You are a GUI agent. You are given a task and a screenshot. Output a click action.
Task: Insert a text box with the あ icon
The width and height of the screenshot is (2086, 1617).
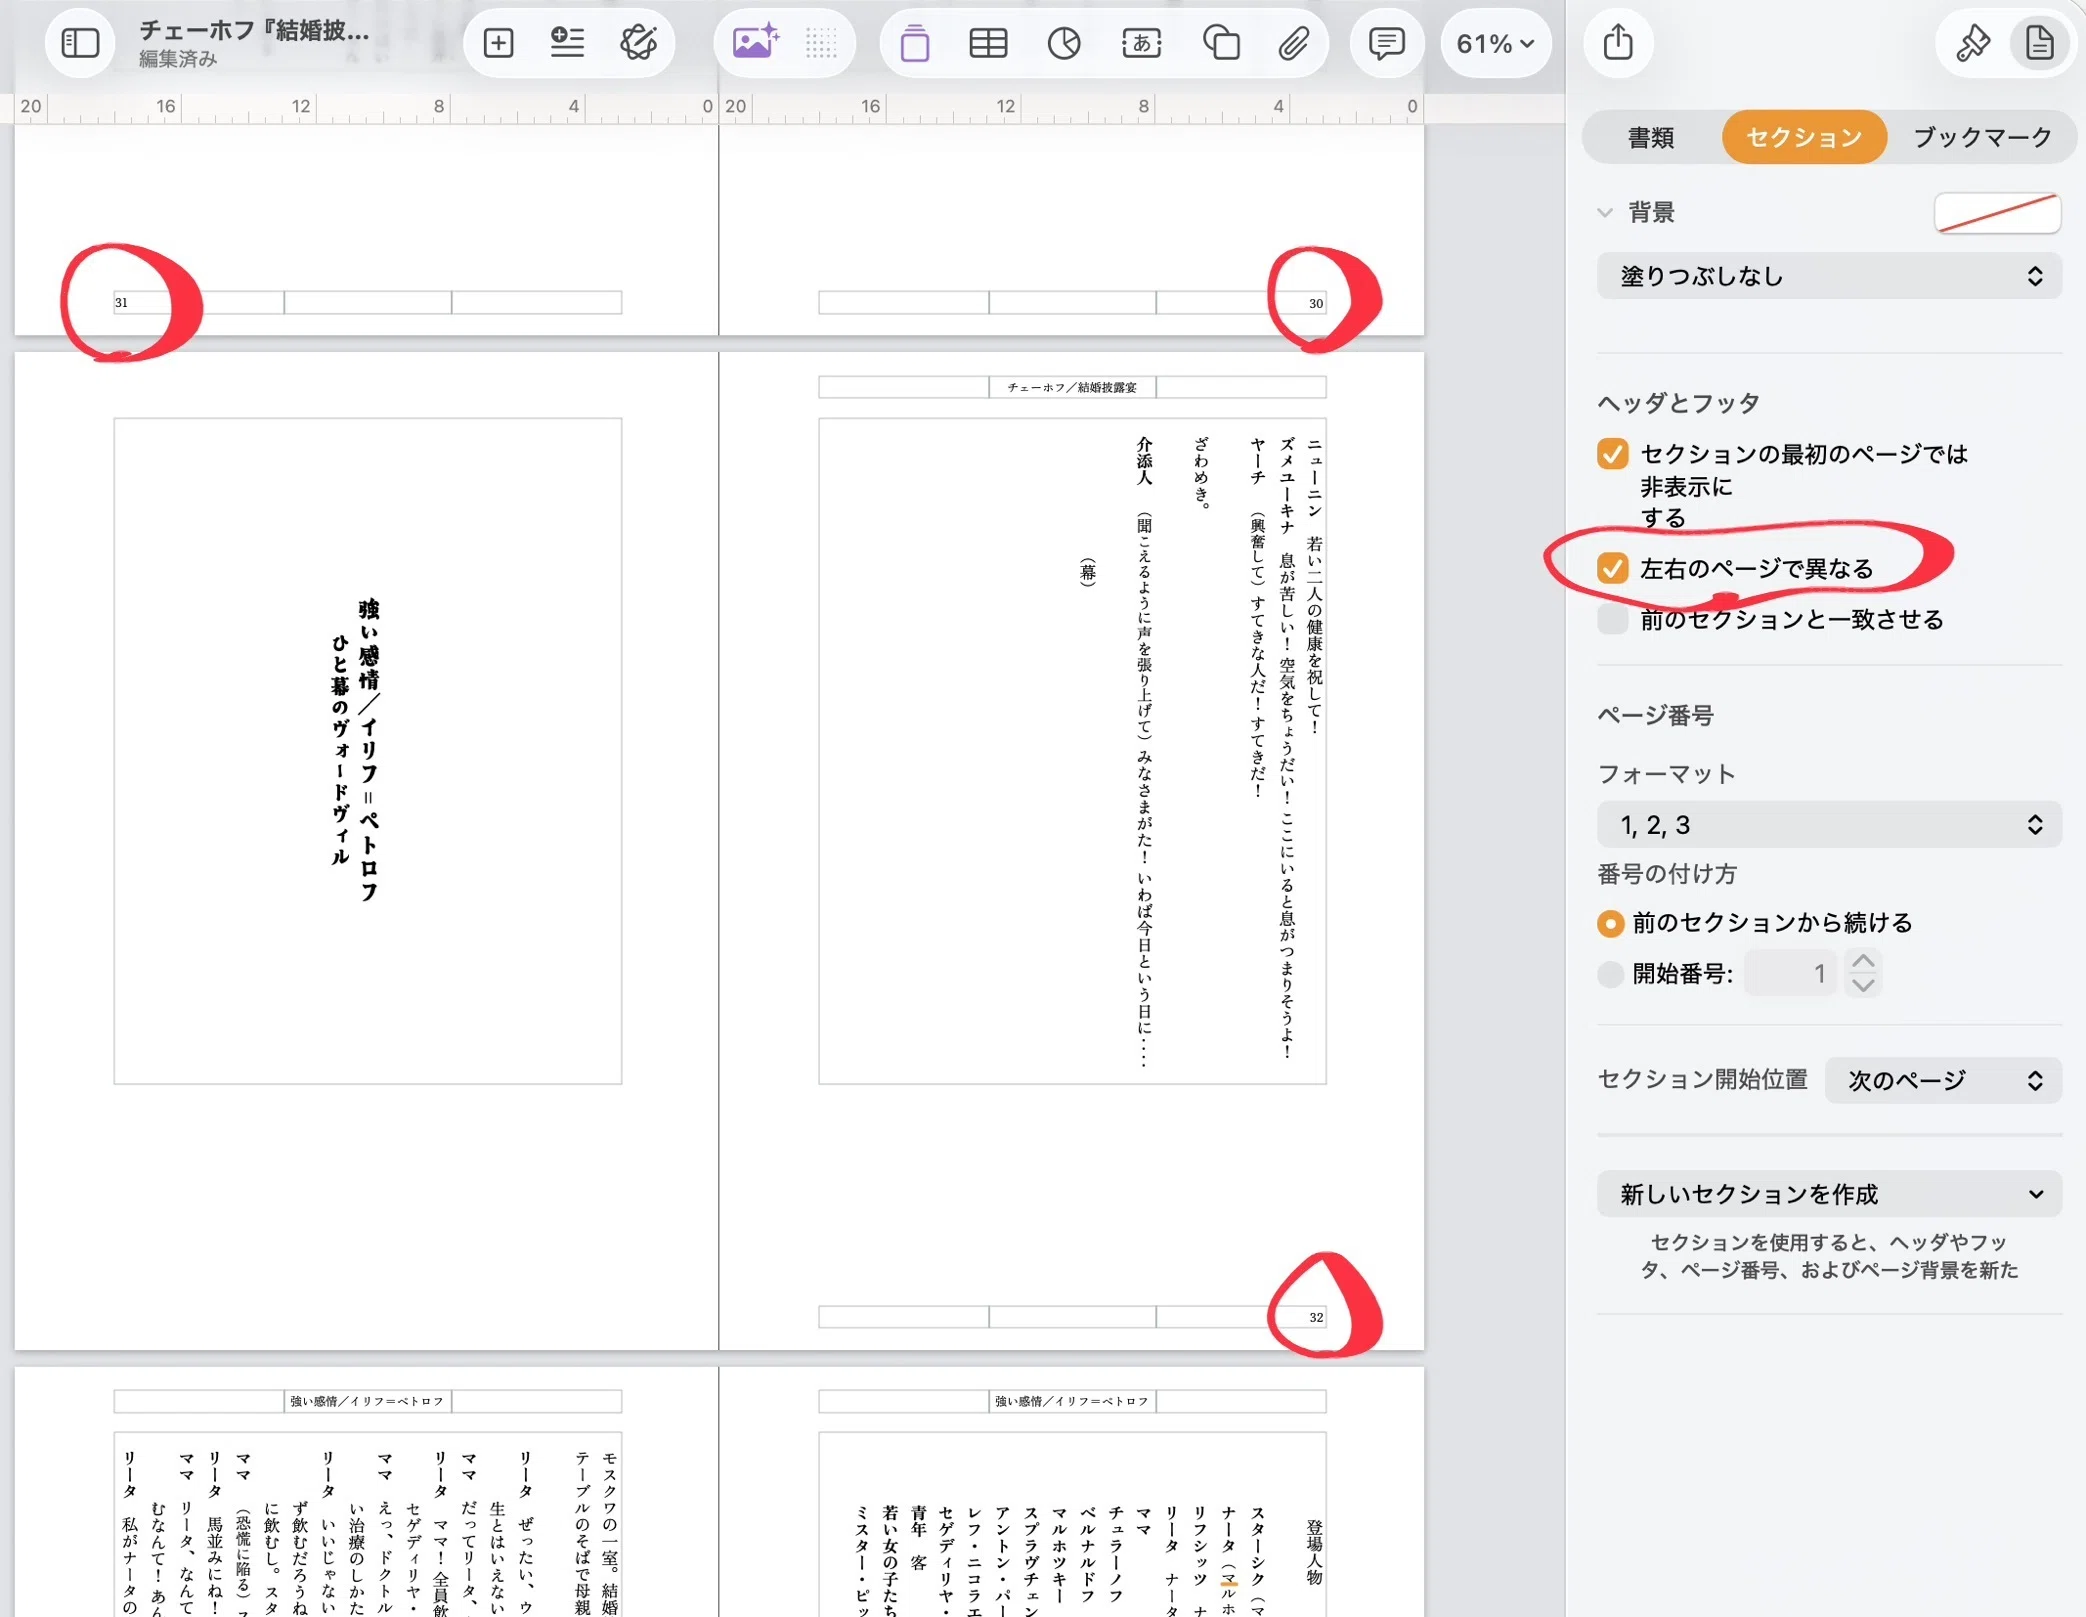point(1141,43)
